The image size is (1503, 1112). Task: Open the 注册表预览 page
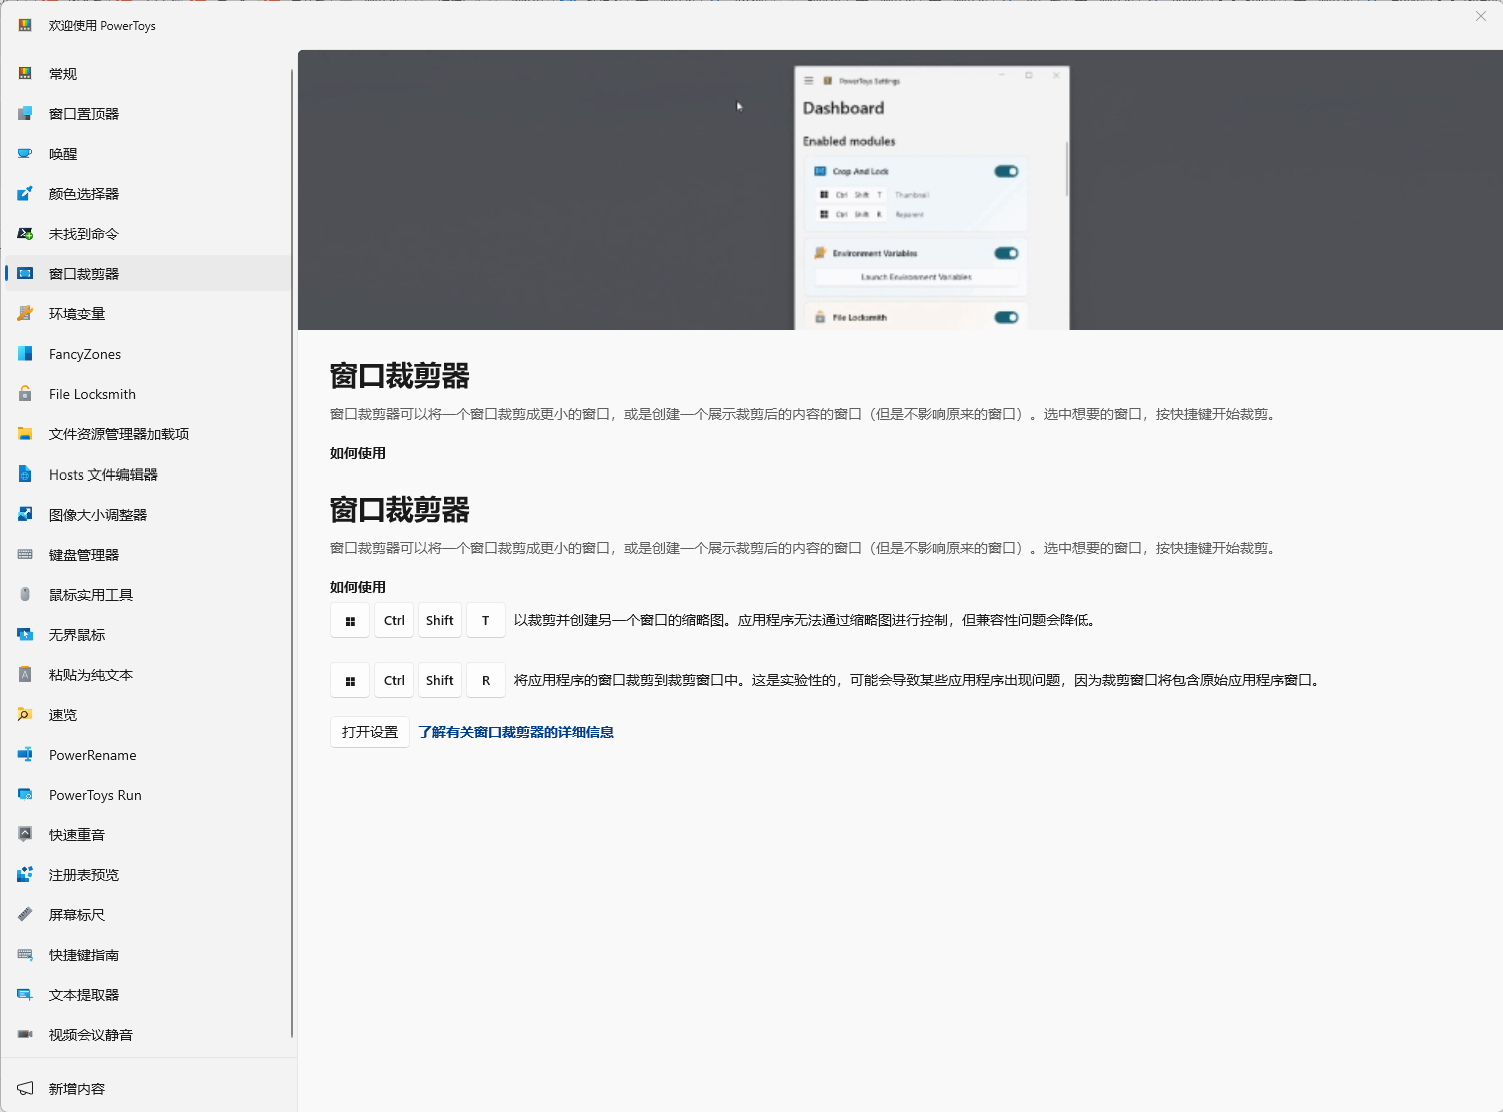pos(147,874)
